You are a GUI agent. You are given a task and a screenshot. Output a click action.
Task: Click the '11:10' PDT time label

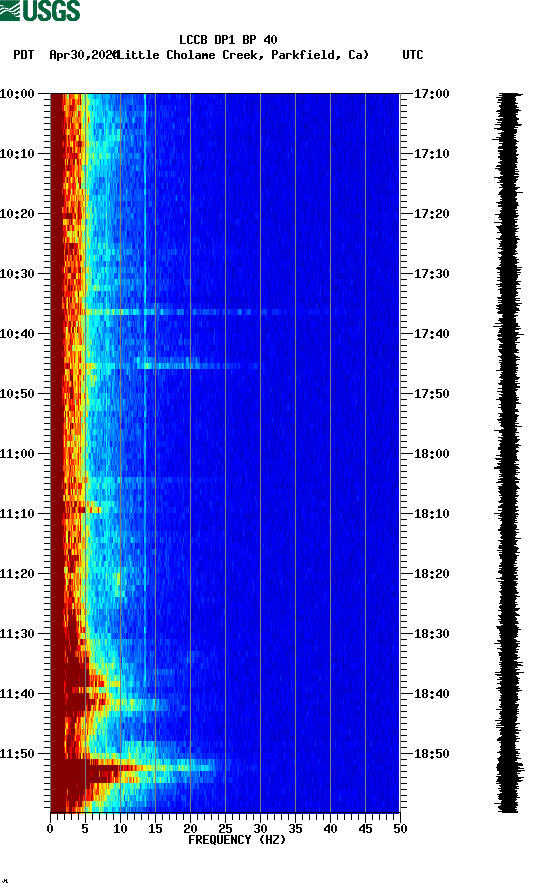[x=17, y=514]
